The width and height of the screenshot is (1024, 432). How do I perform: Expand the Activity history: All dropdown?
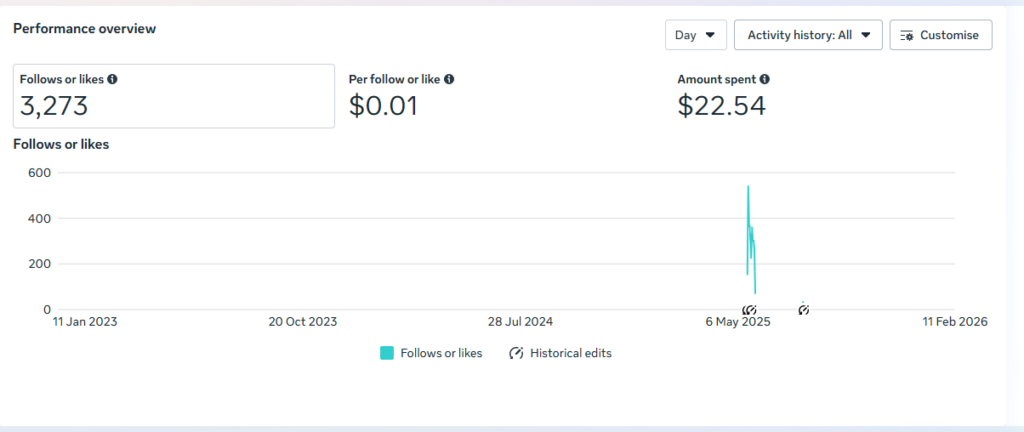click(808, 35)
